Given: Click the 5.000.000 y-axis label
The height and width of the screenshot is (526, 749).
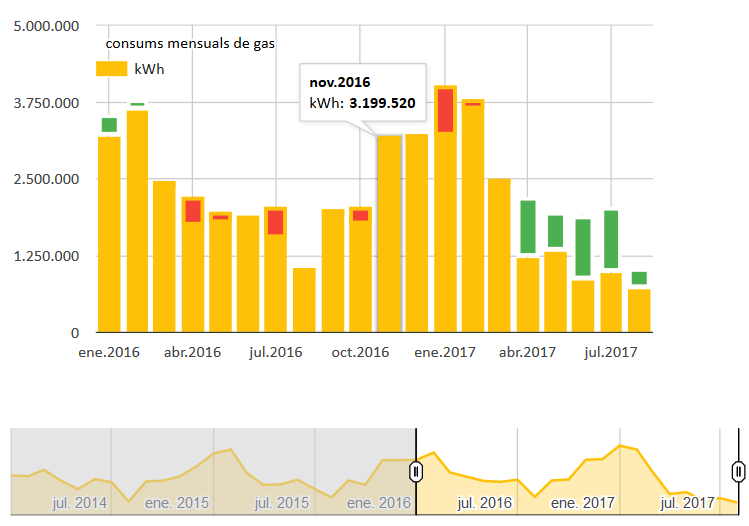Looking at the screenshot, I should point(46,26).
